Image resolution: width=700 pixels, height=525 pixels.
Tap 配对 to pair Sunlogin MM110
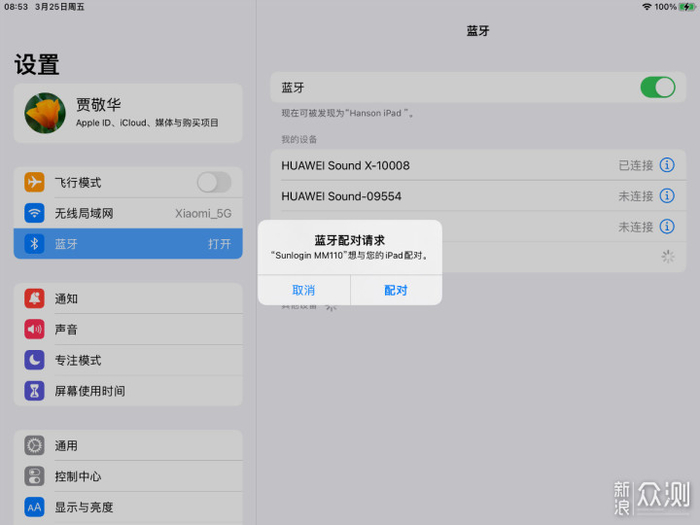[x=396, y=290]
